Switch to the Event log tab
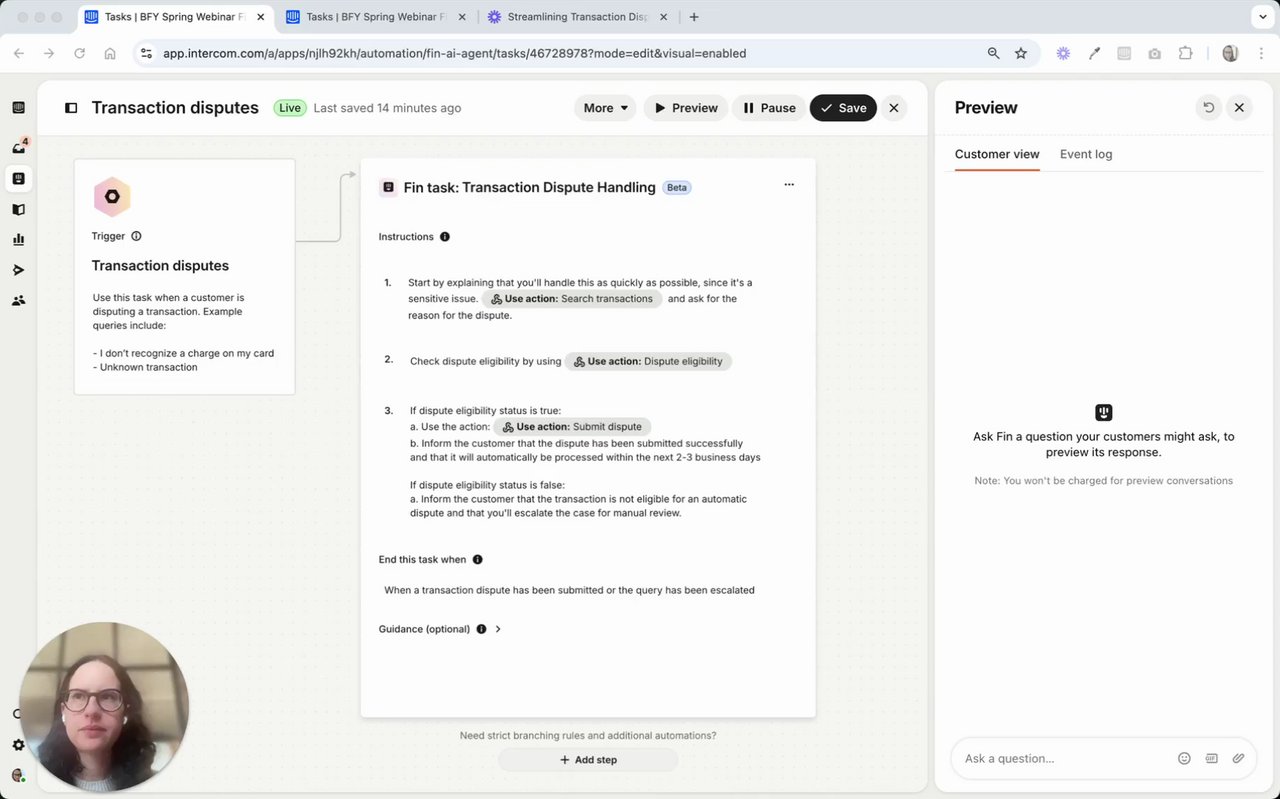 point(1086,154)
